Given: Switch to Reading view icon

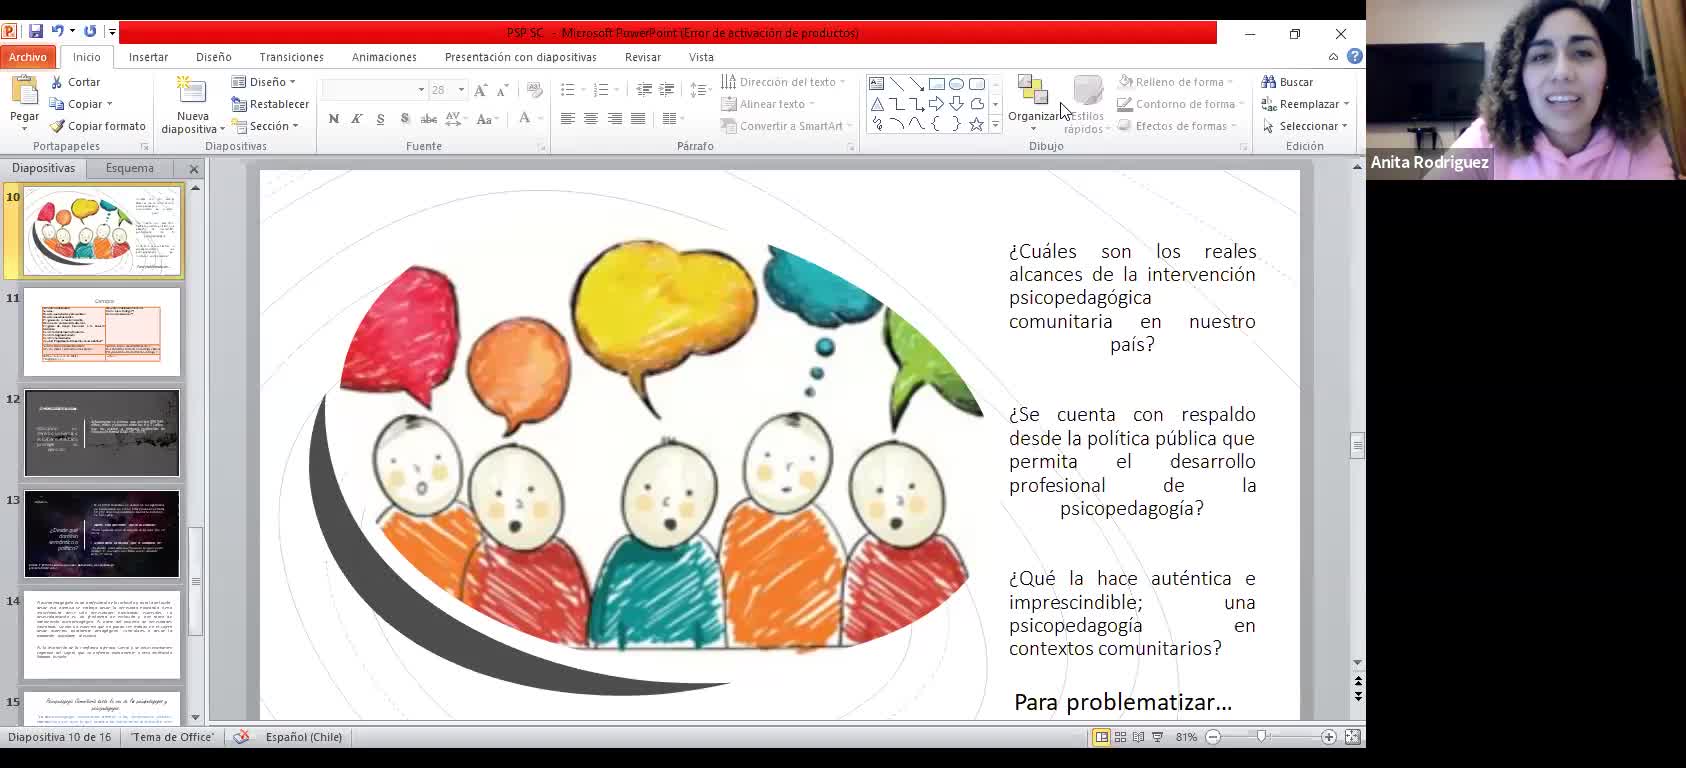Looking at the screenshot, I should point(1139,737).
